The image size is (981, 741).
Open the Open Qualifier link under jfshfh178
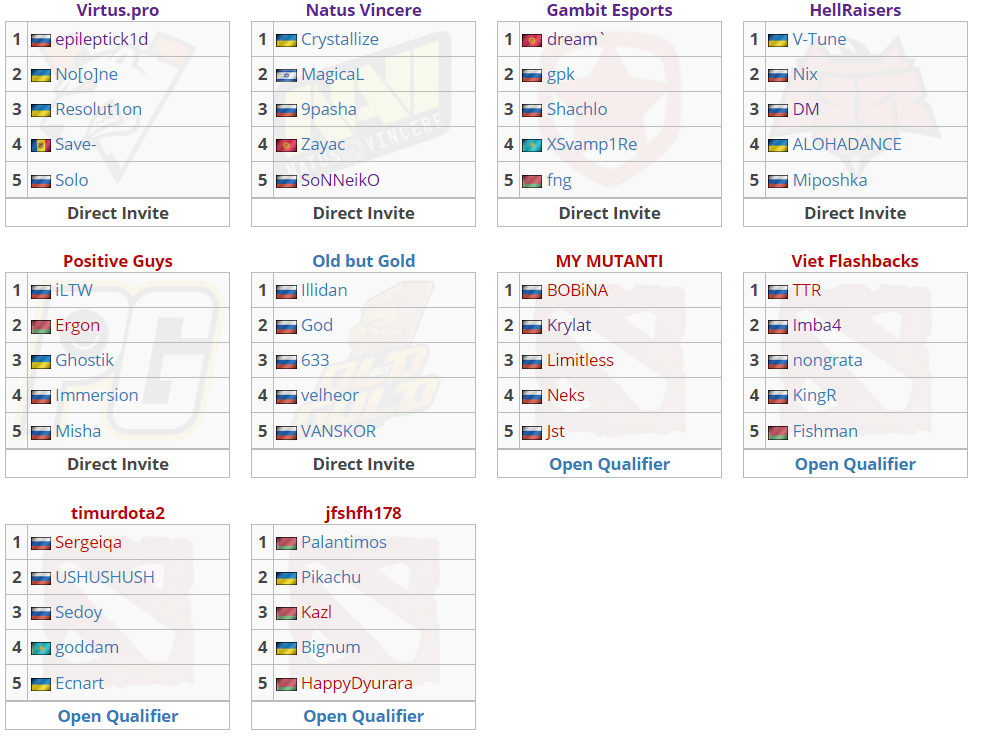click(363, 716)
